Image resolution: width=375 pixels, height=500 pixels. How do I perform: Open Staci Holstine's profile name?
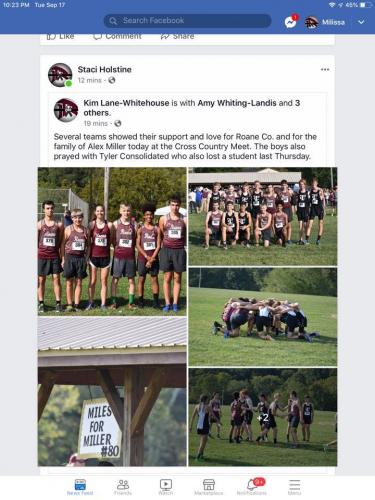click(105, 69)
